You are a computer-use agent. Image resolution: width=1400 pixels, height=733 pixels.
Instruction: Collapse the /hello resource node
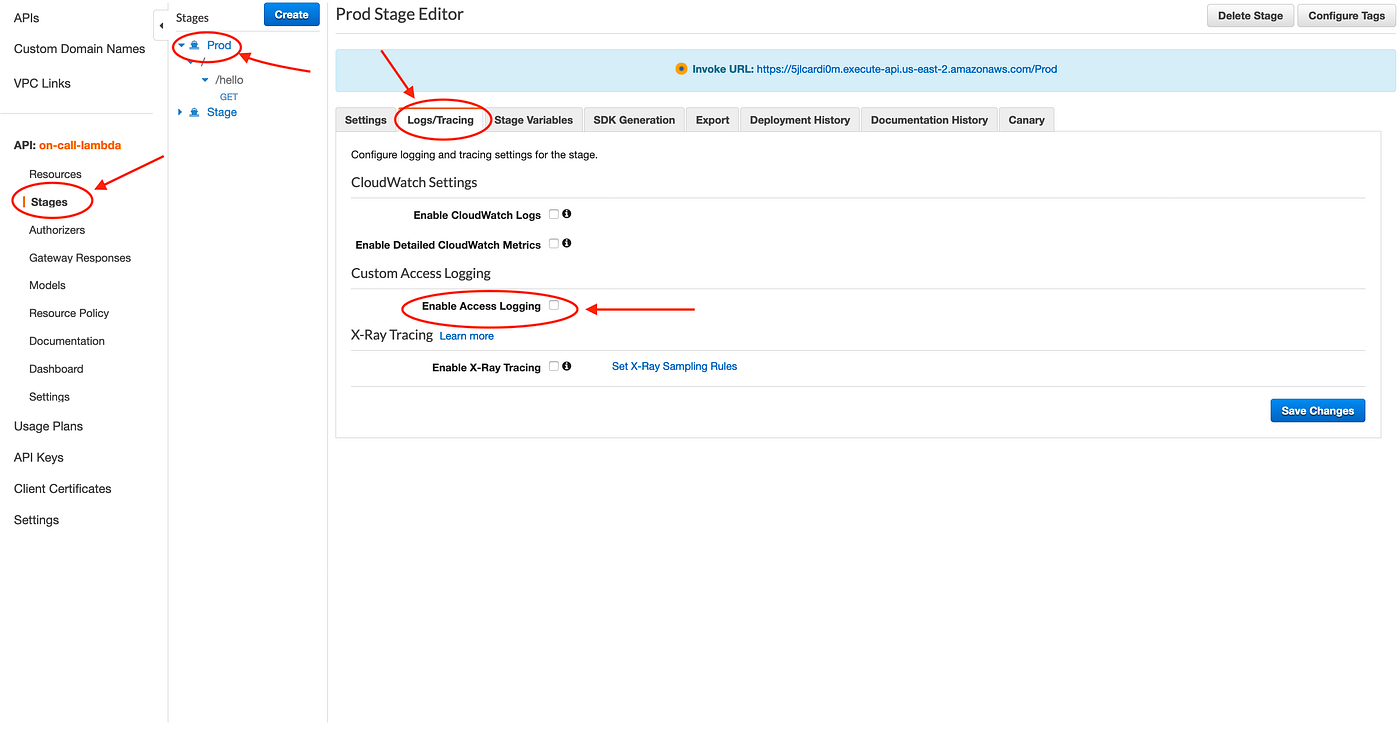click(205, 79)
